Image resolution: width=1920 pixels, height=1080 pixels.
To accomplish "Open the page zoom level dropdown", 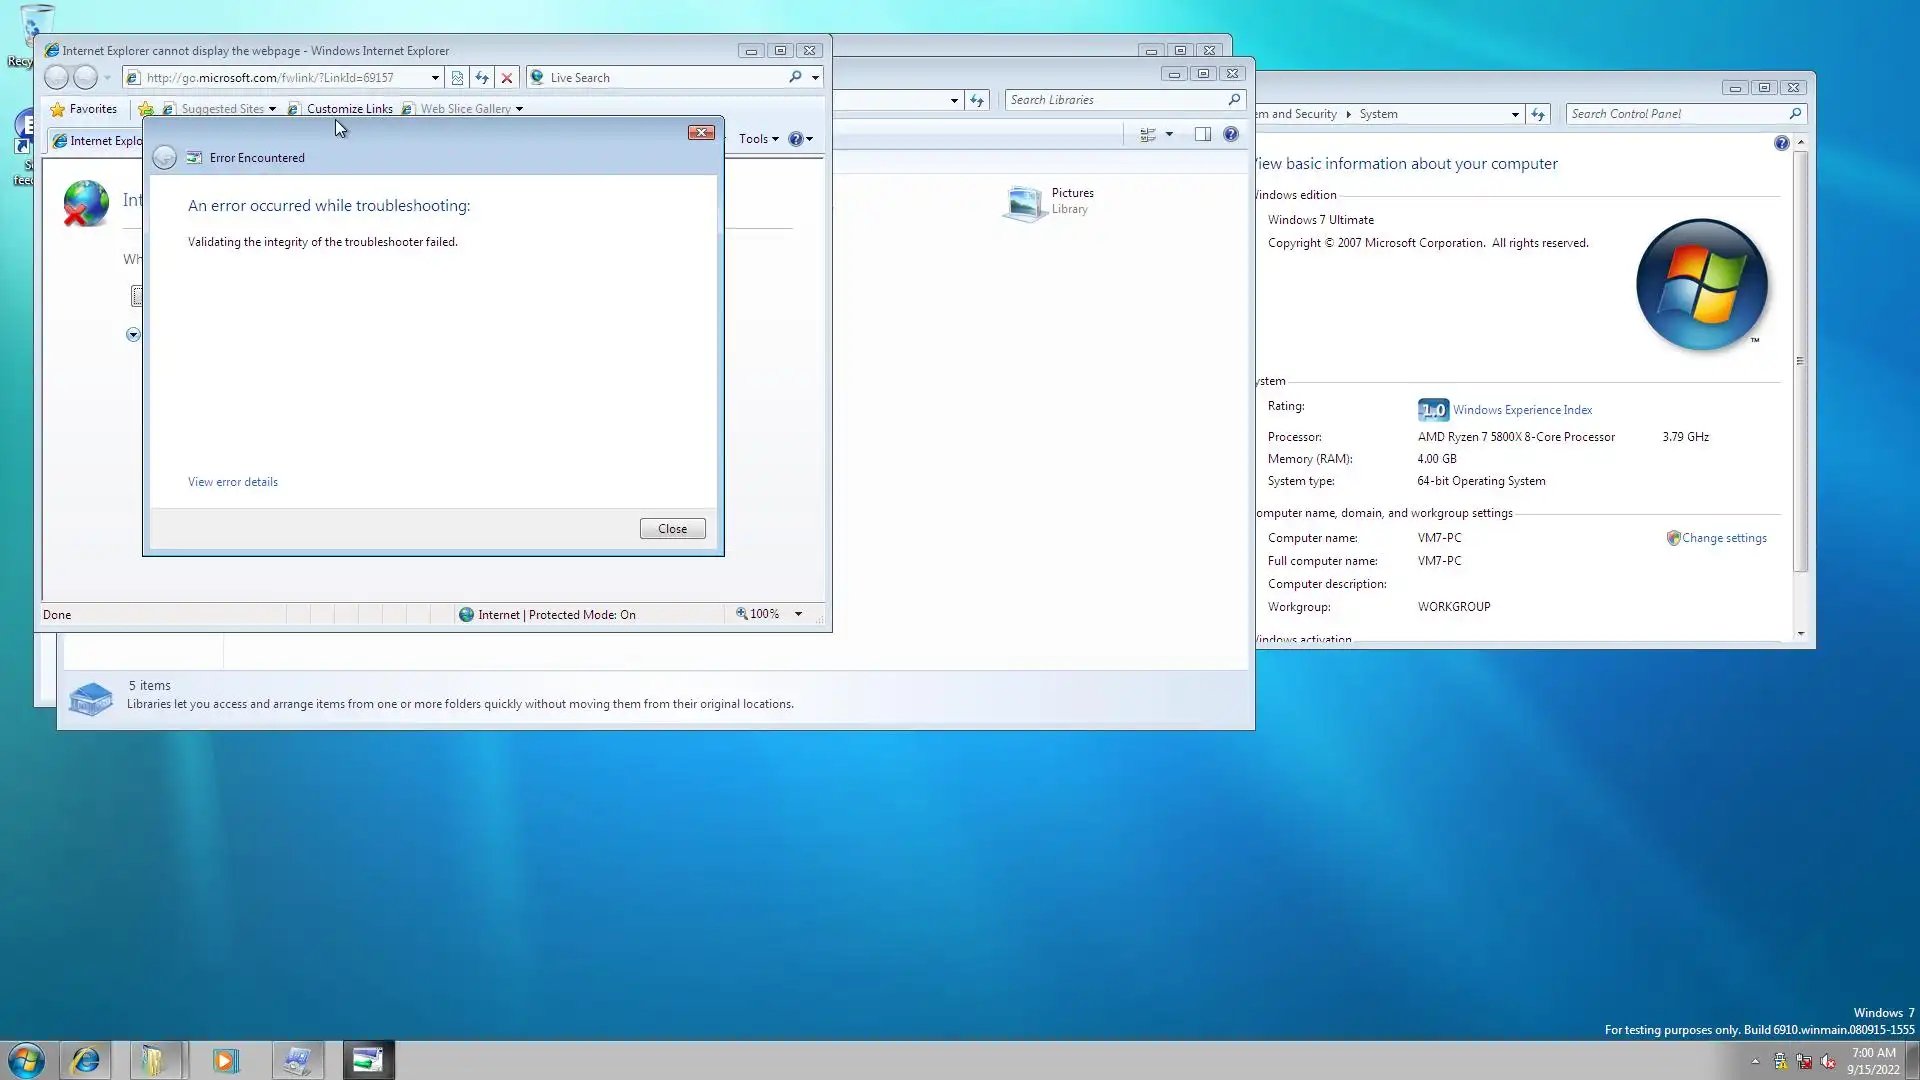I will tap(798, 614).
